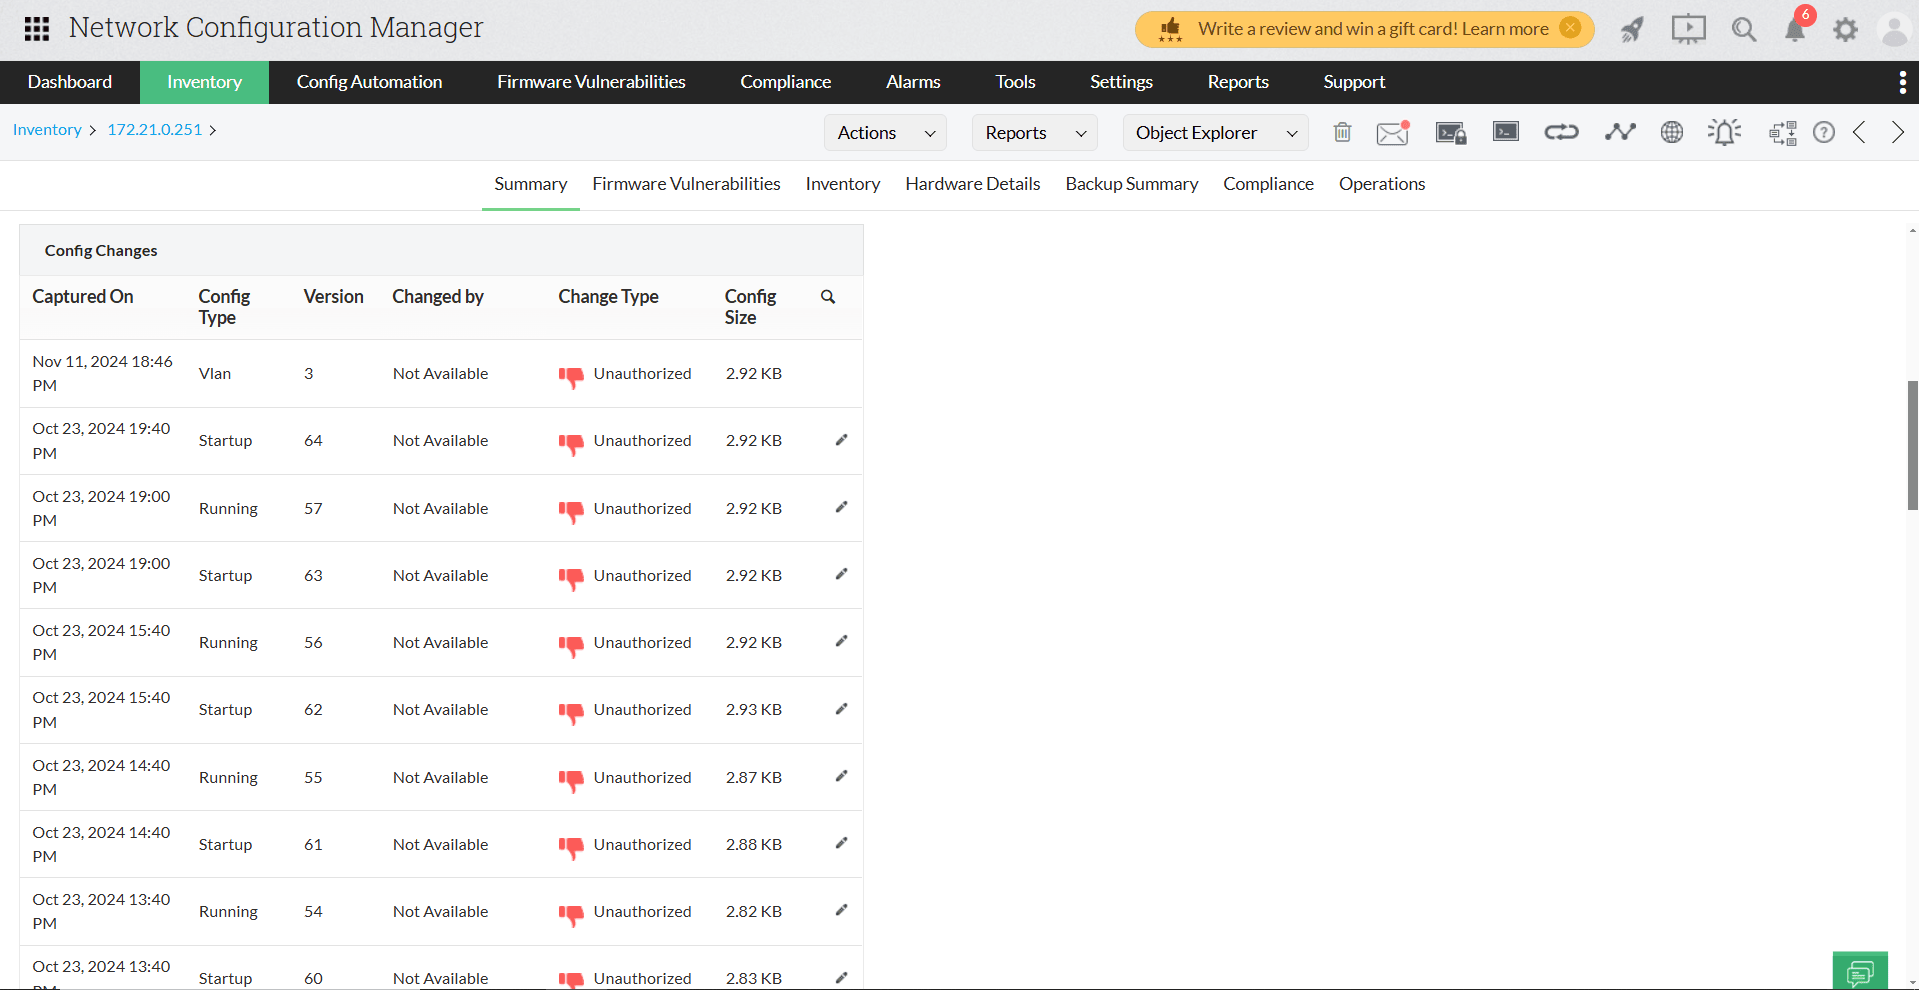Edit config version 64 using its pencil icon
Screen dimensions: 1919x990
tap(841, 440)
